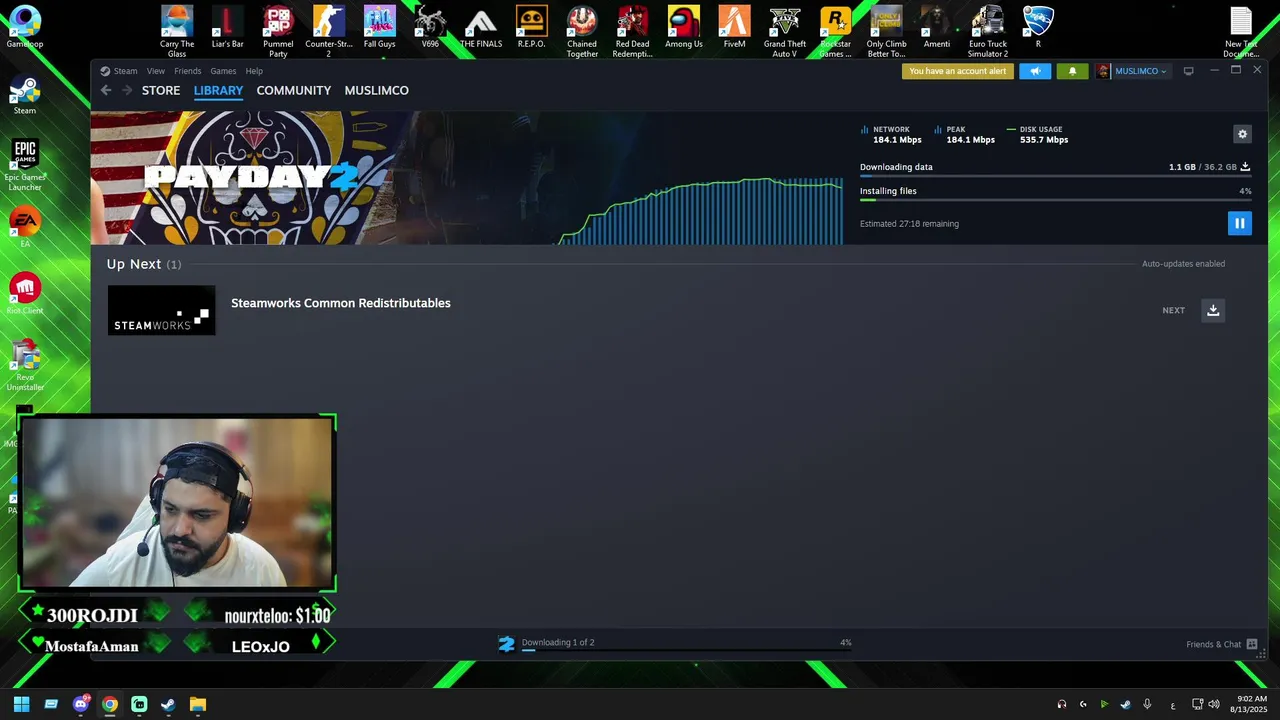Viewport: 1280px width, 720px height.
Task: Switch to Big Picture mode icon
Action: 1188,71
